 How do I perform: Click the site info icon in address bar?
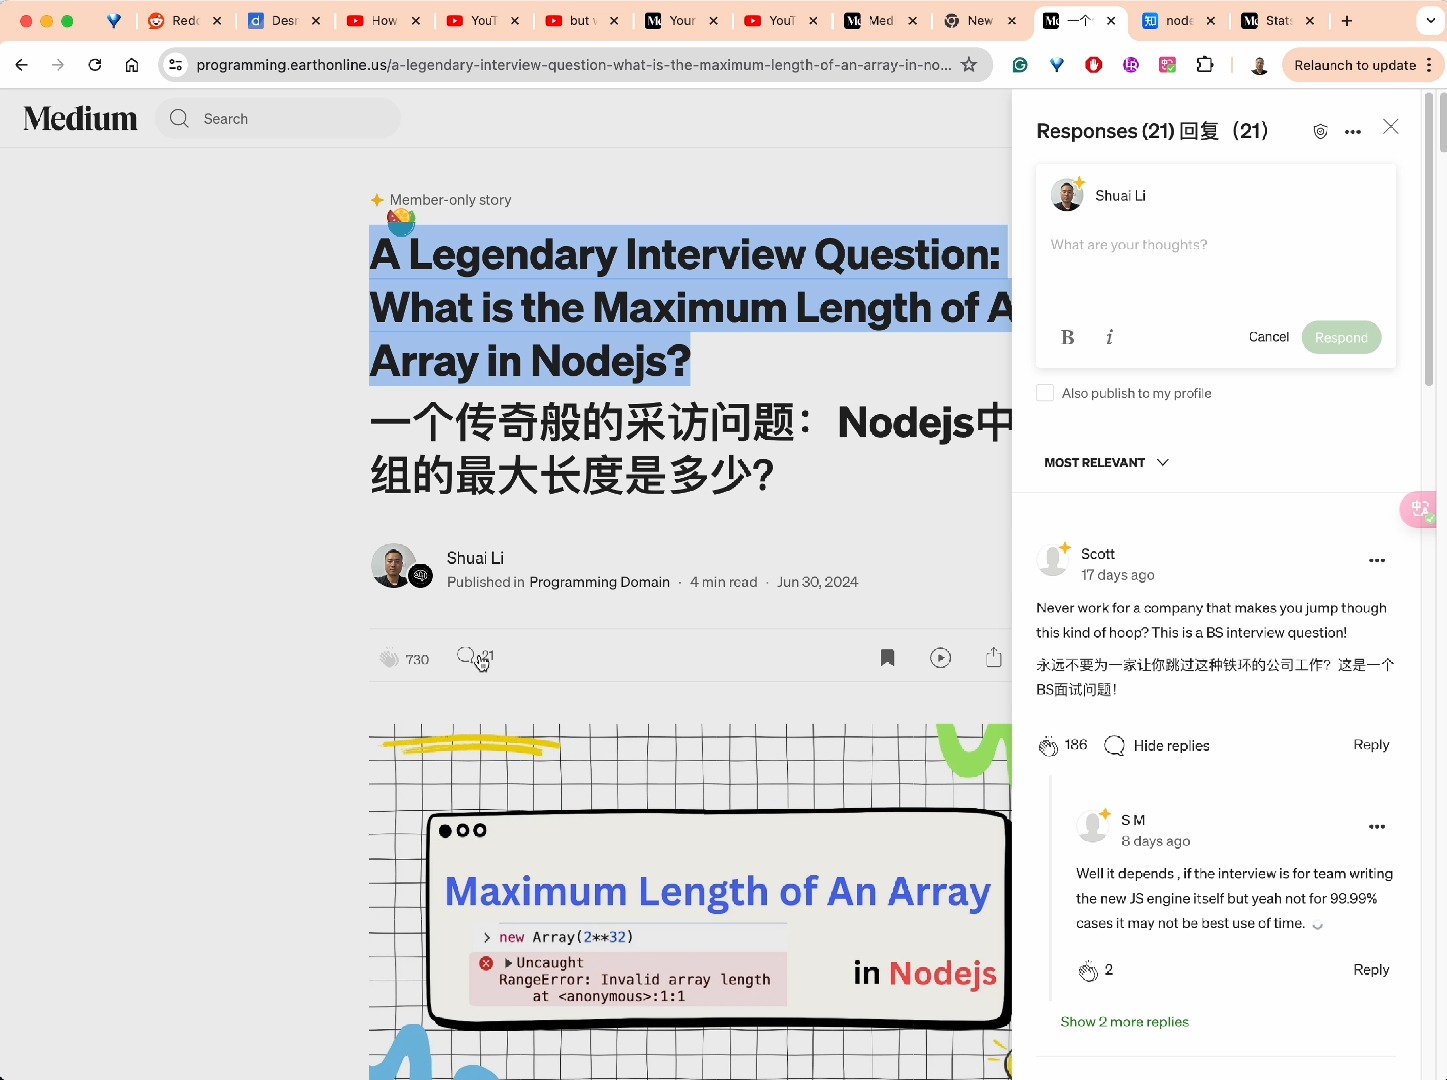click(176, 65)
